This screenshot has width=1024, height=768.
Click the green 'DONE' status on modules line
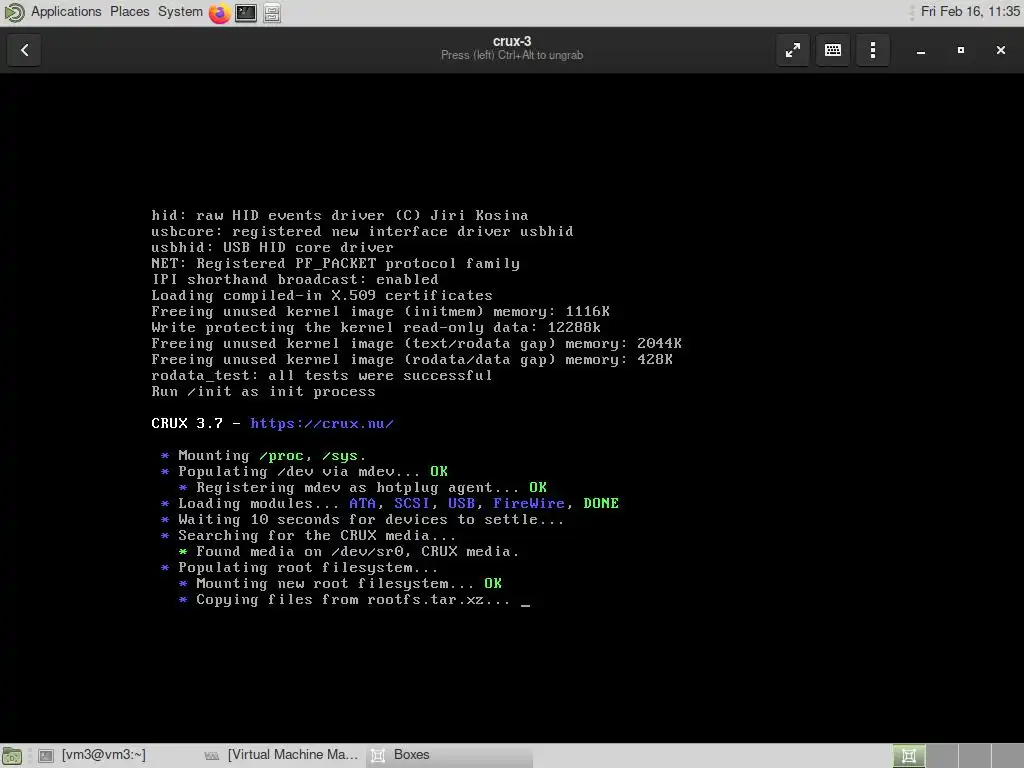pos(601,504)
